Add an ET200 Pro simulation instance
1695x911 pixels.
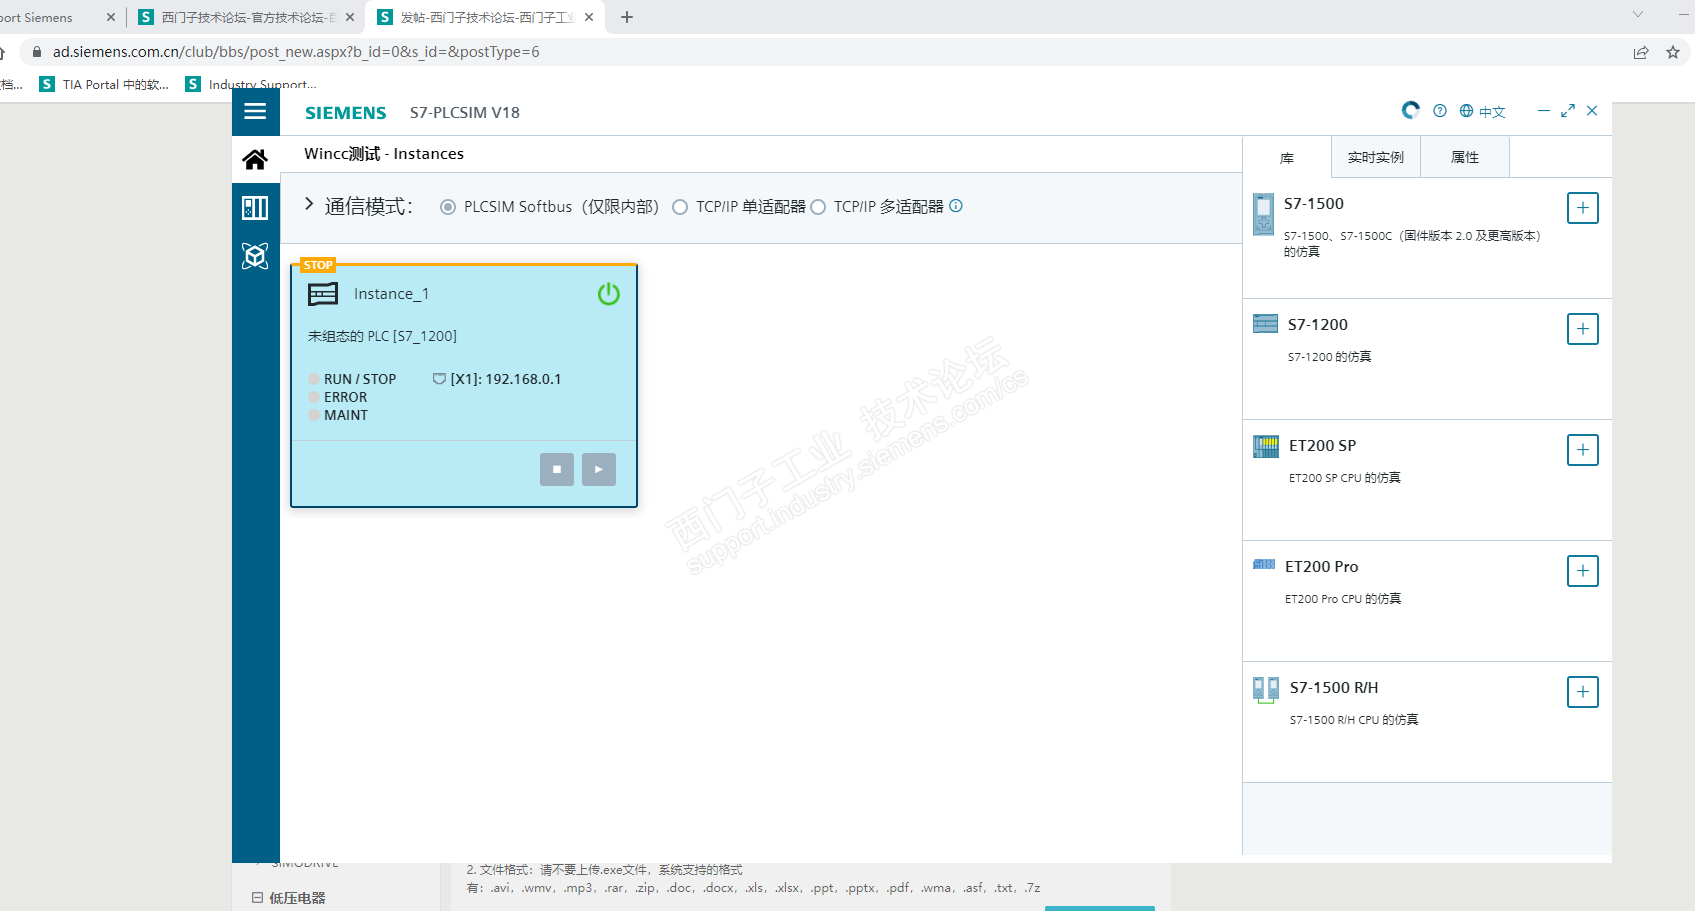(x=1582, y=571)
